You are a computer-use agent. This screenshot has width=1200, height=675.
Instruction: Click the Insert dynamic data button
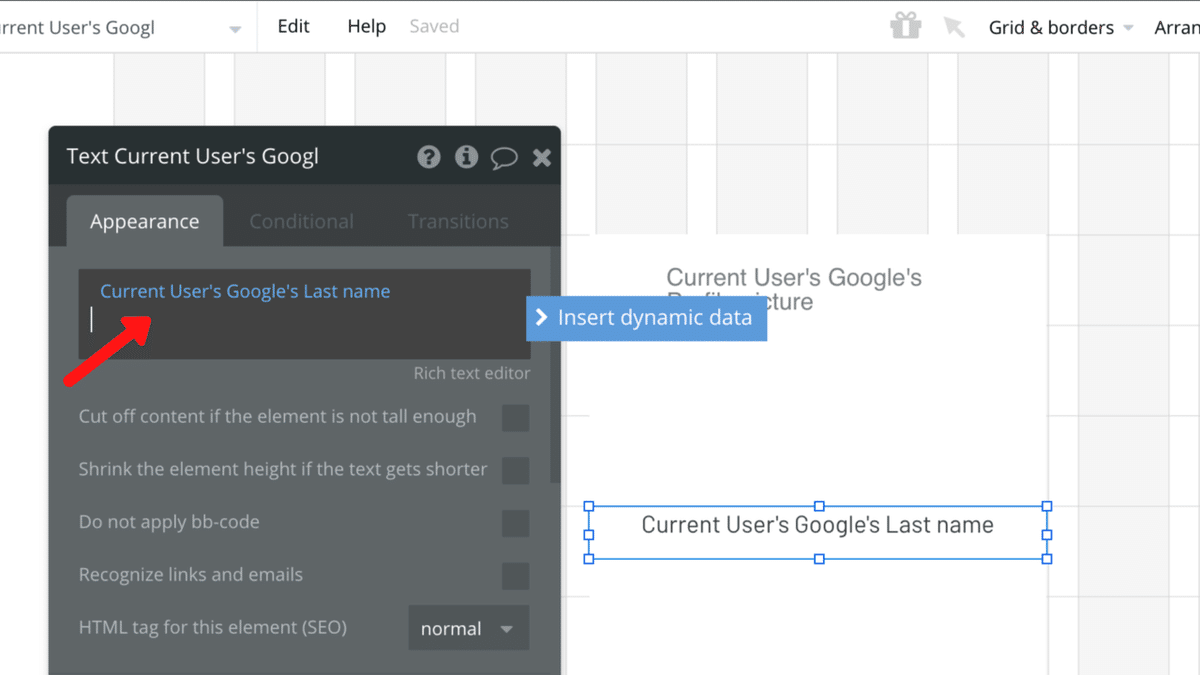646,318
